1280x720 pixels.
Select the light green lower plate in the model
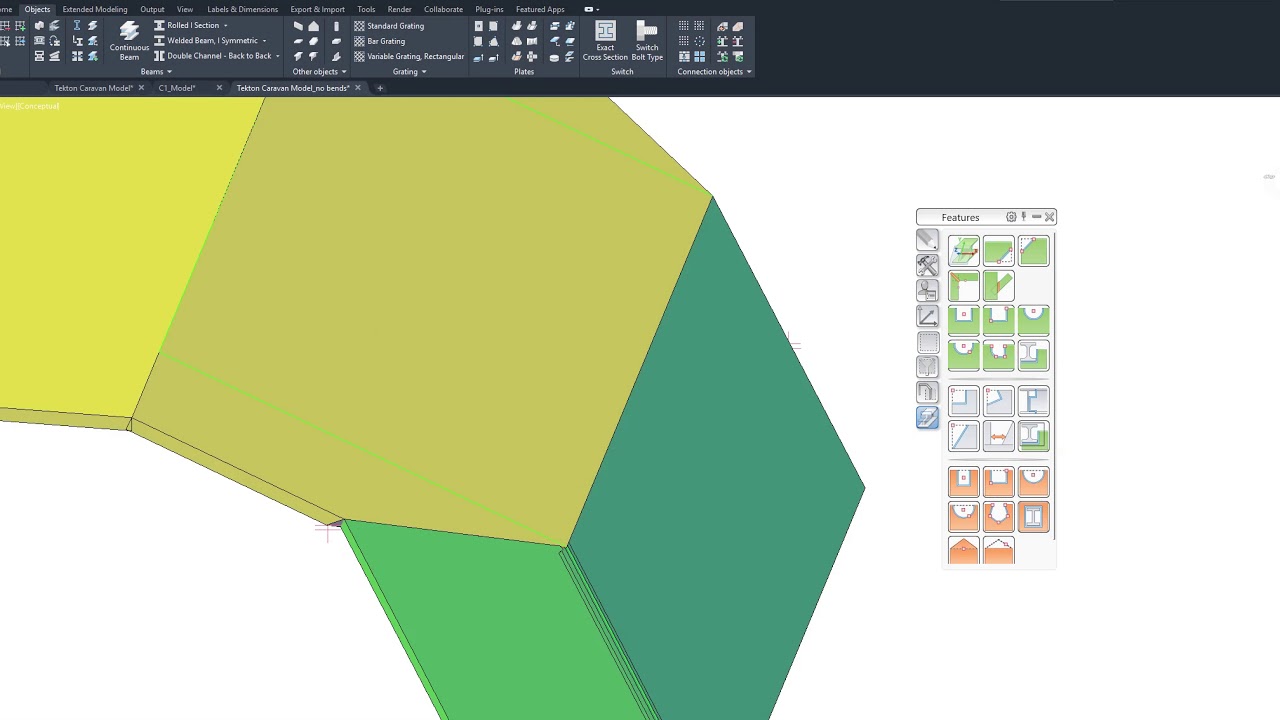coord(500,620)
